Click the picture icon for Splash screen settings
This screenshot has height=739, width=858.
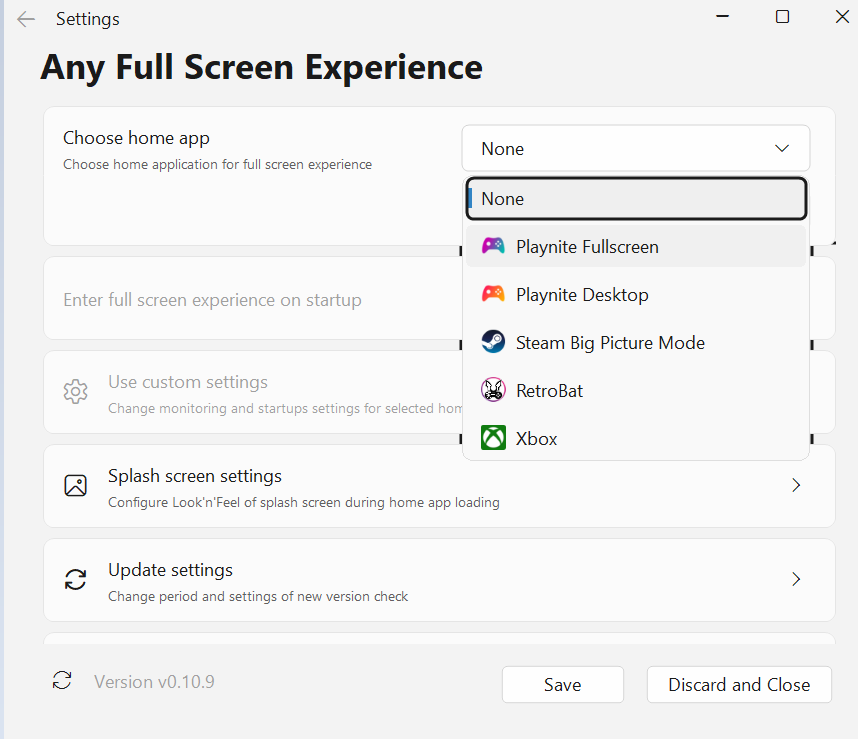(x=76, y=485)
